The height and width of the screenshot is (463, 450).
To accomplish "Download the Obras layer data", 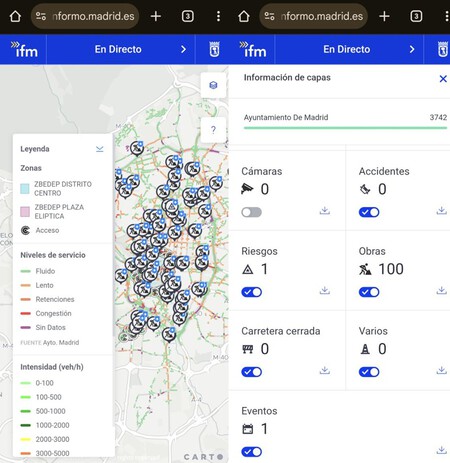I will [x=442, y=291].
